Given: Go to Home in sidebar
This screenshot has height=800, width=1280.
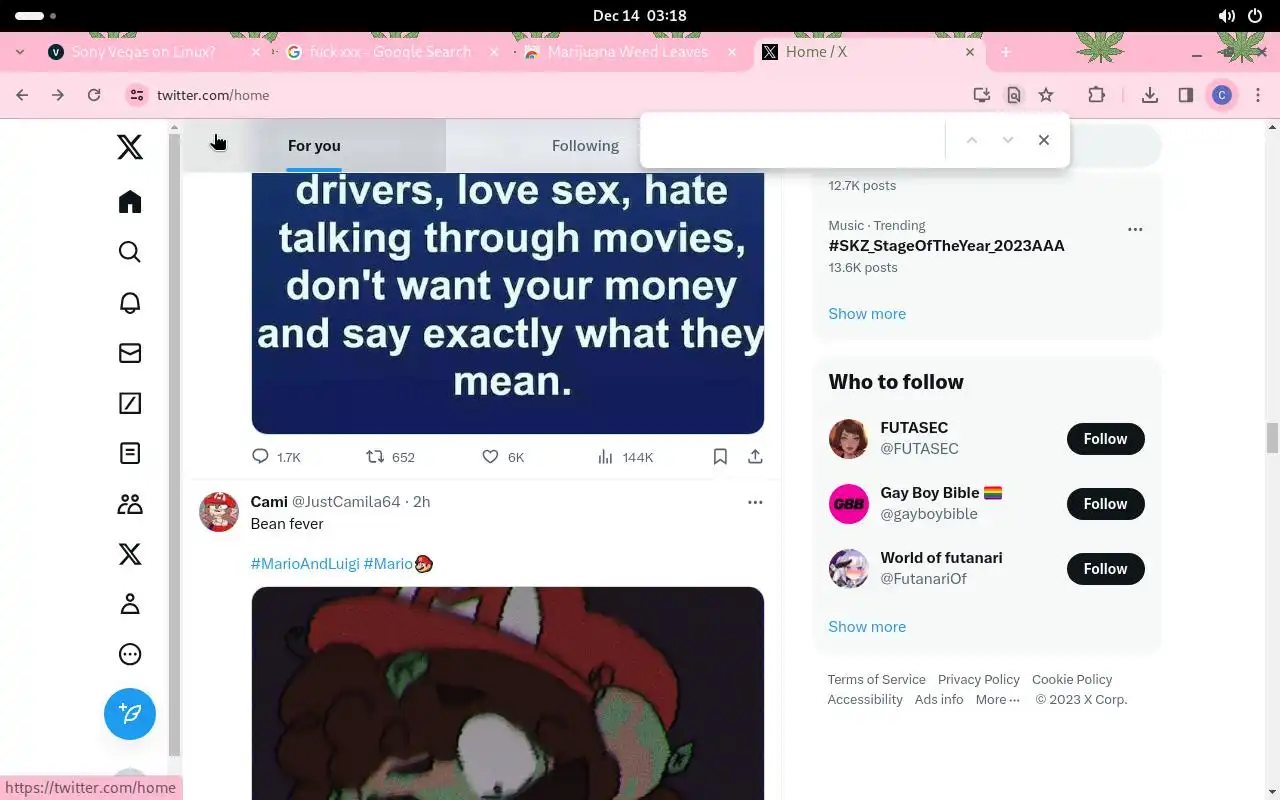Looking at the screenshot, I should tap(130, 202).
